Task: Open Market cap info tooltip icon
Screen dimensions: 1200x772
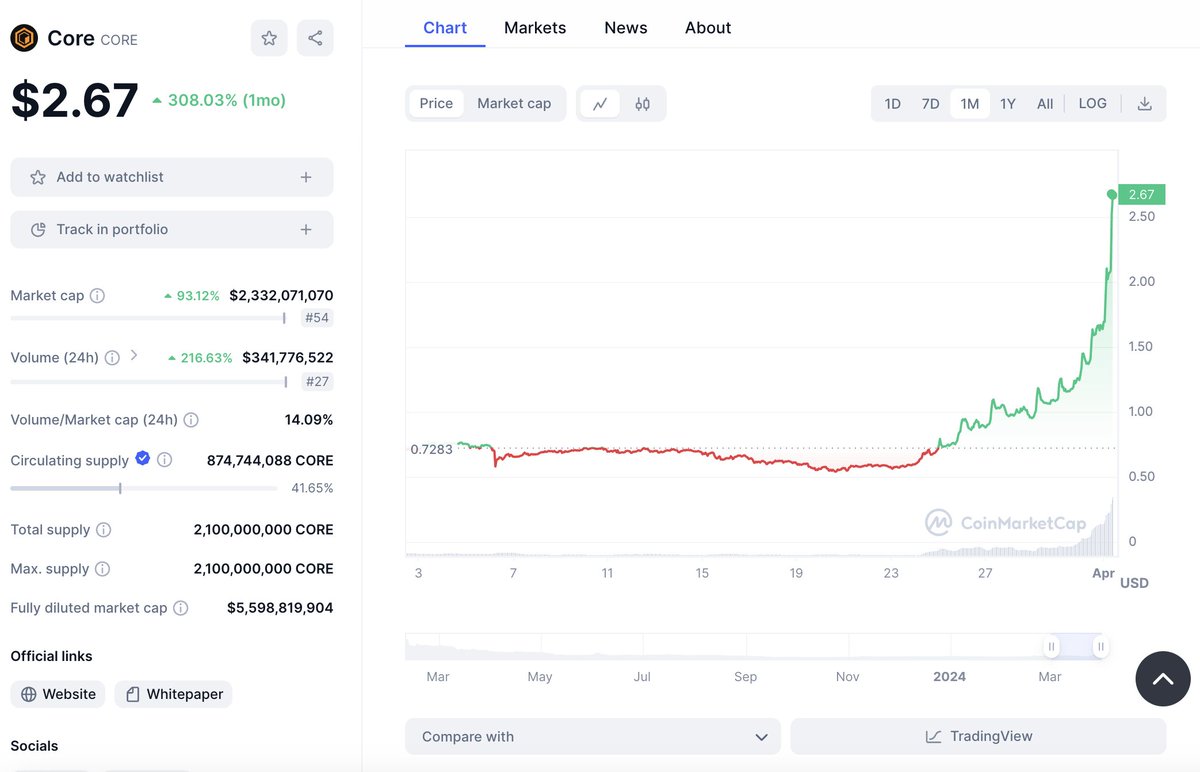Action: click(x=97, y=296)
